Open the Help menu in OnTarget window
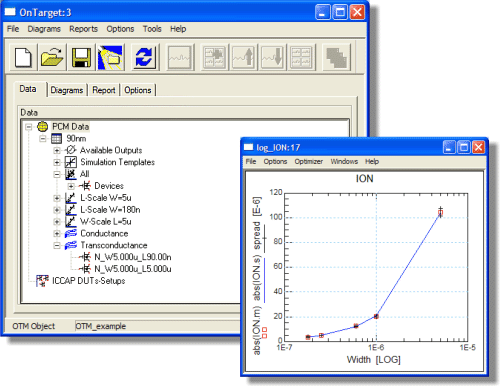501x387 pixels. [x=178, y=29]
